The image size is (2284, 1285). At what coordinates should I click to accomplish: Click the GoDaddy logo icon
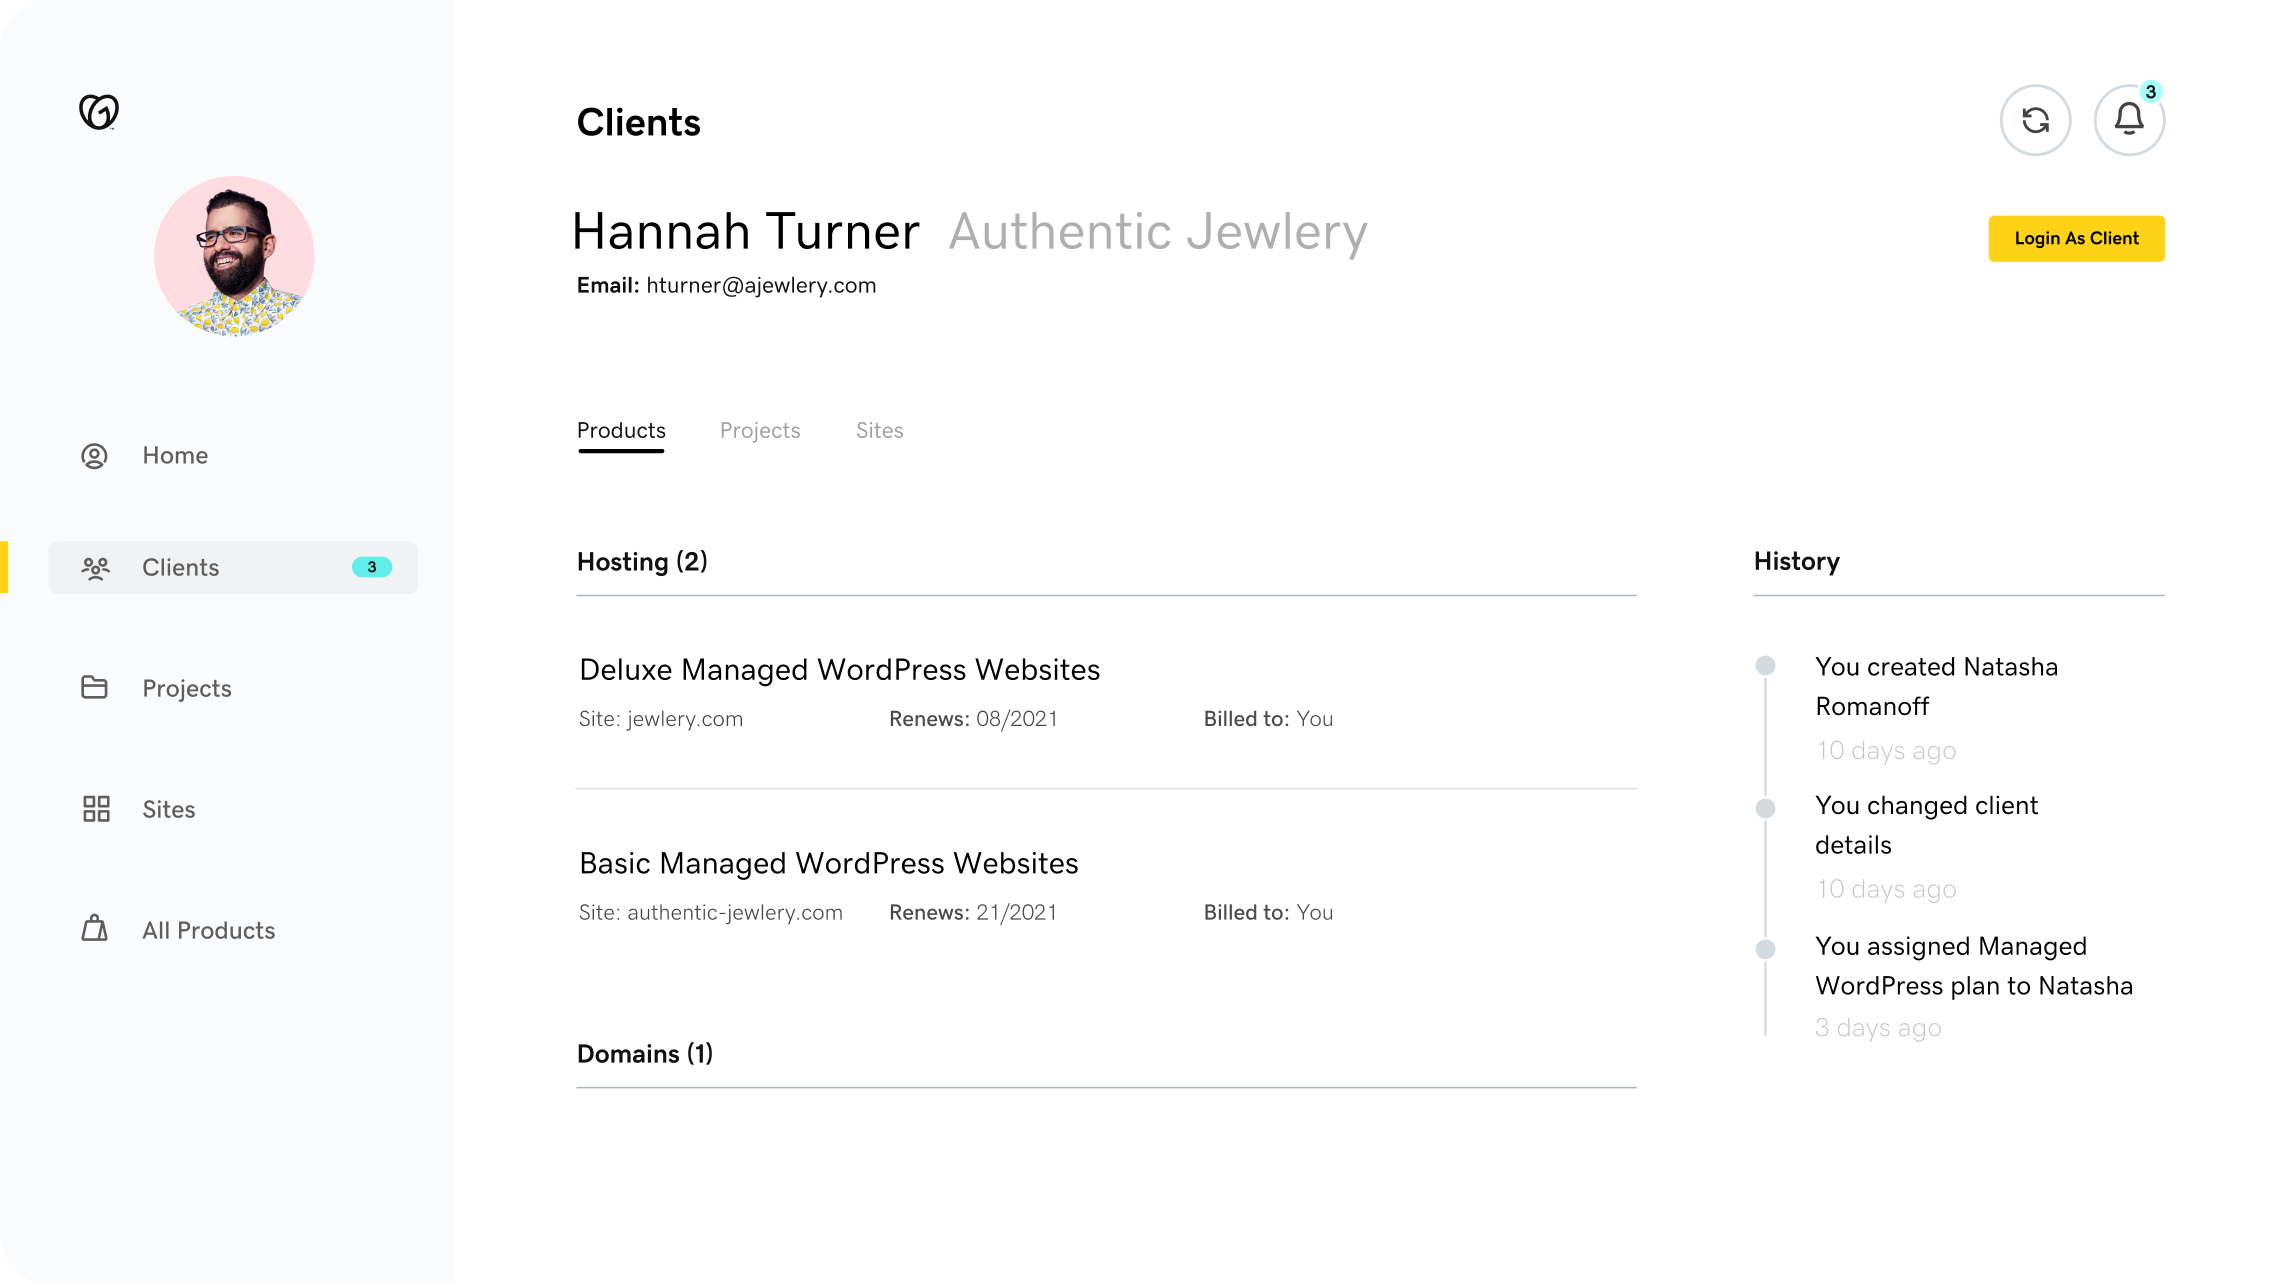(99, 111)
